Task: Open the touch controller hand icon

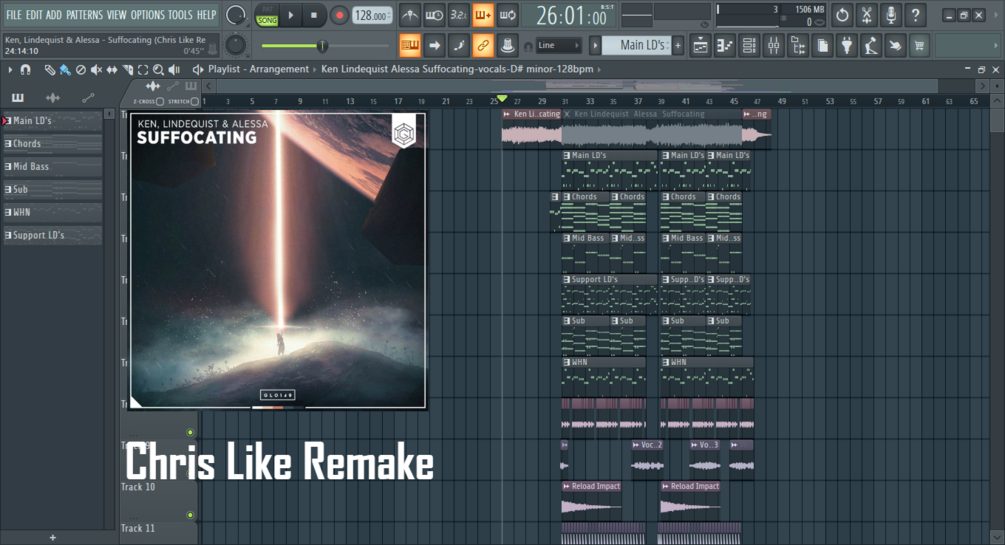Action: click(895, 46)
